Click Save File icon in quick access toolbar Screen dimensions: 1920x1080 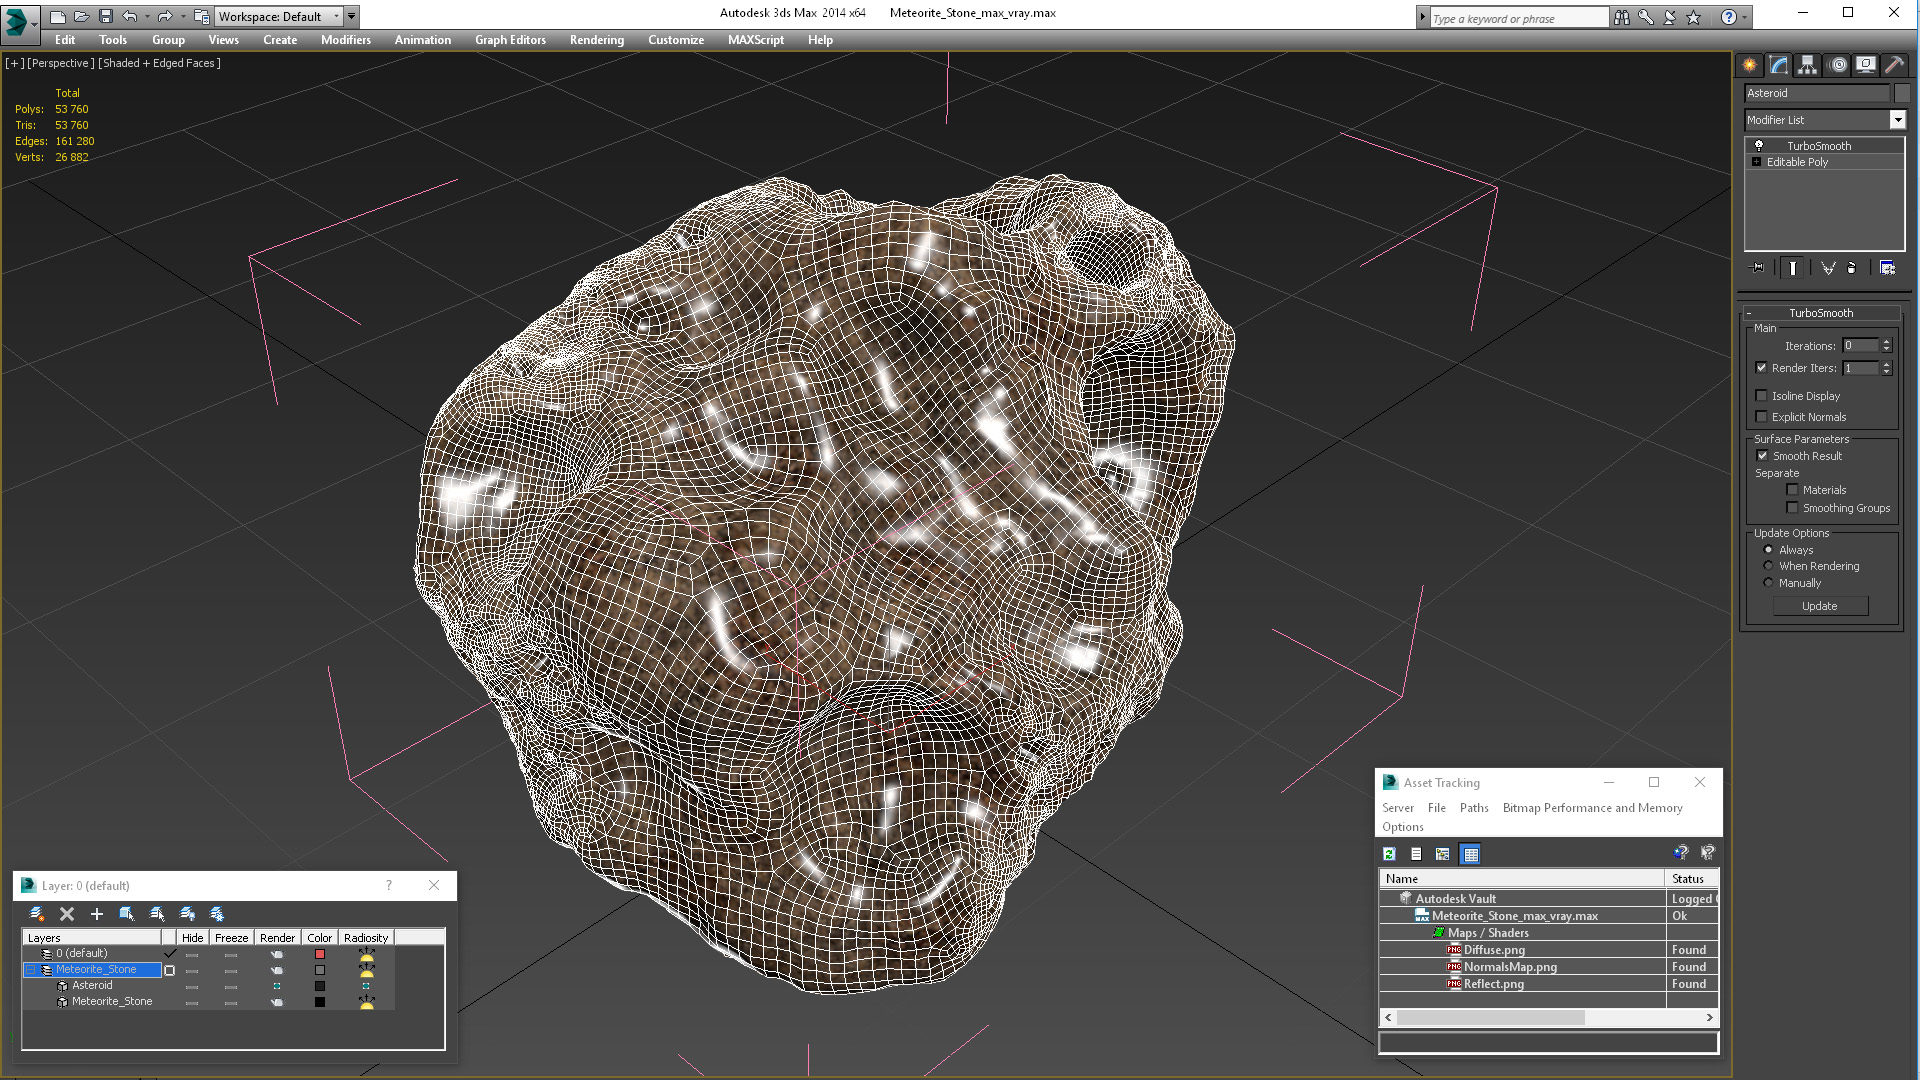click(106, 16)
